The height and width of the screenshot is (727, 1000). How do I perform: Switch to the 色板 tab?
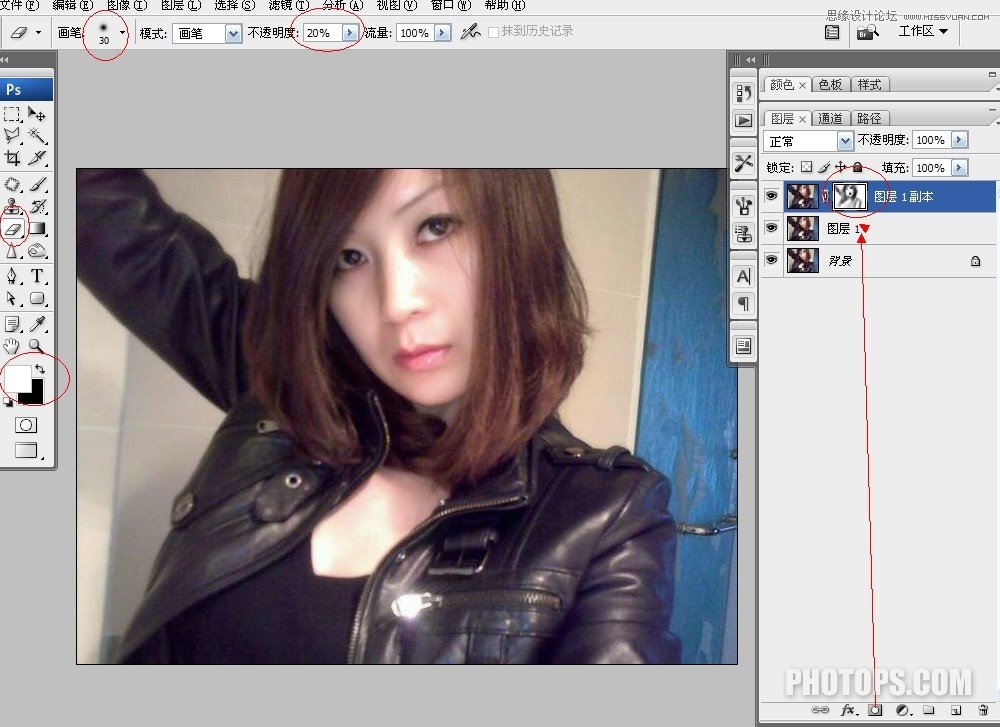(x=830, y=85)
